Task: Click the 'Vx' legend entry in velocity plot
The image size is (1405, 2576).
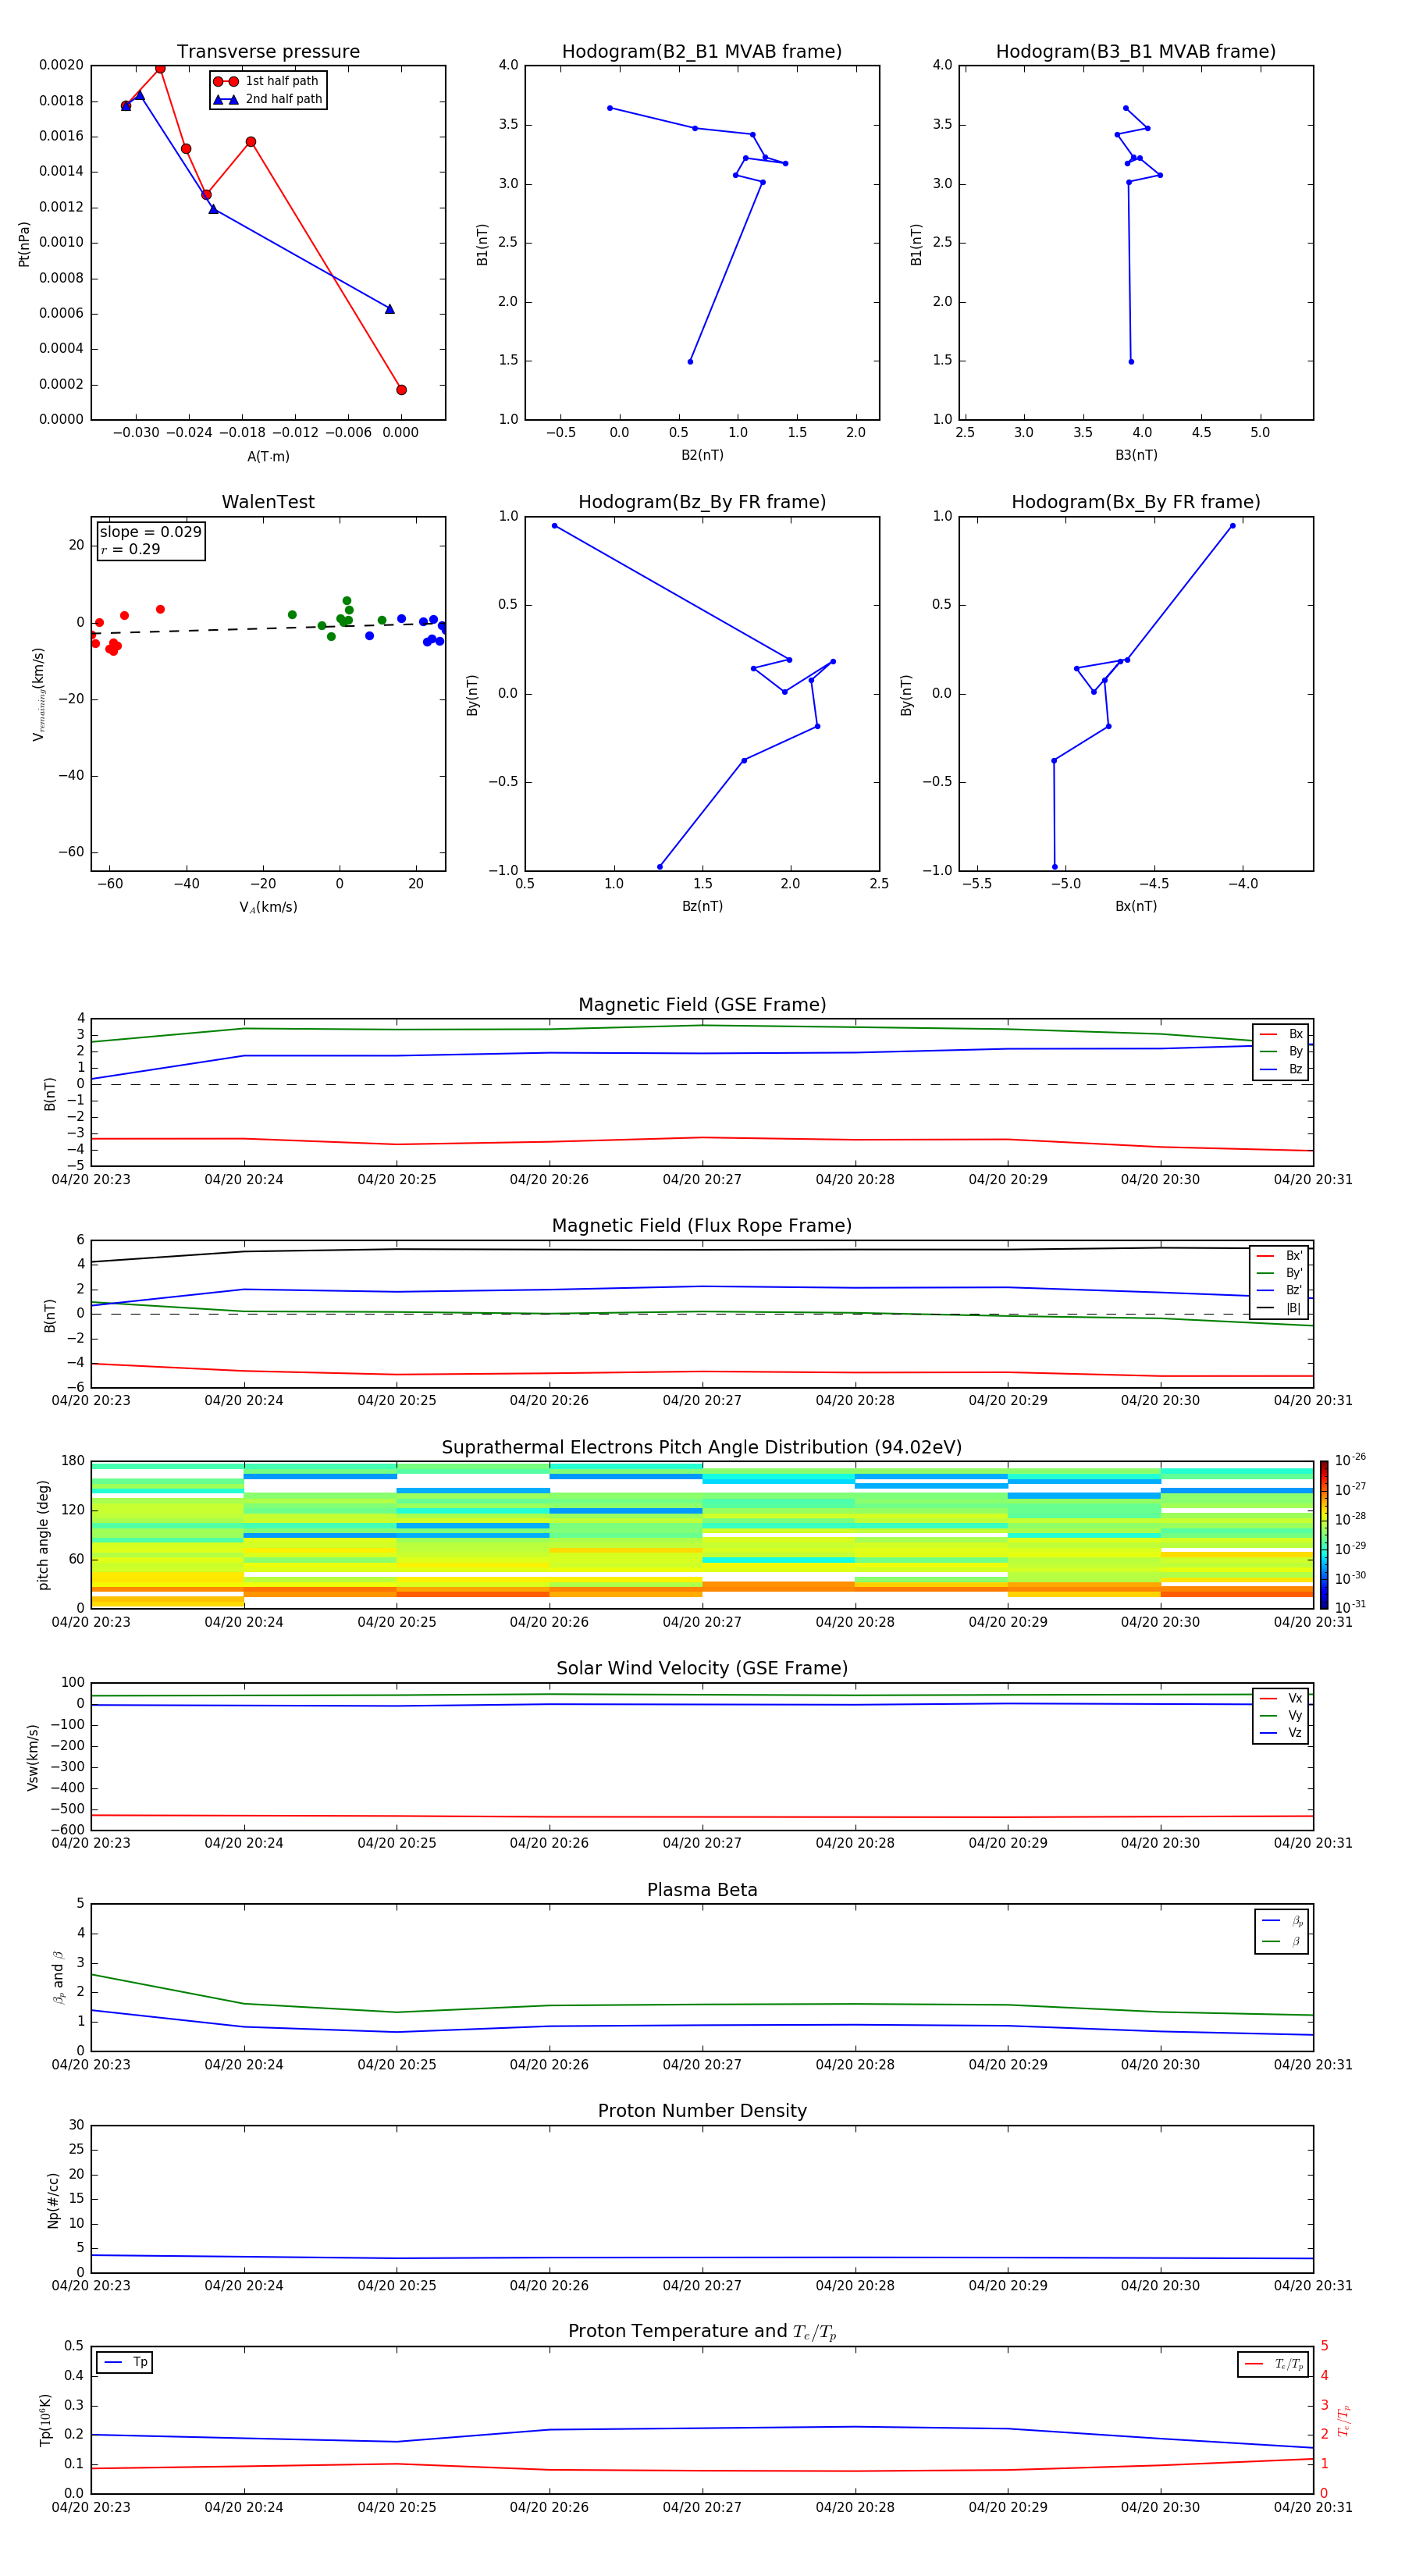Action: [1281, 1698]
